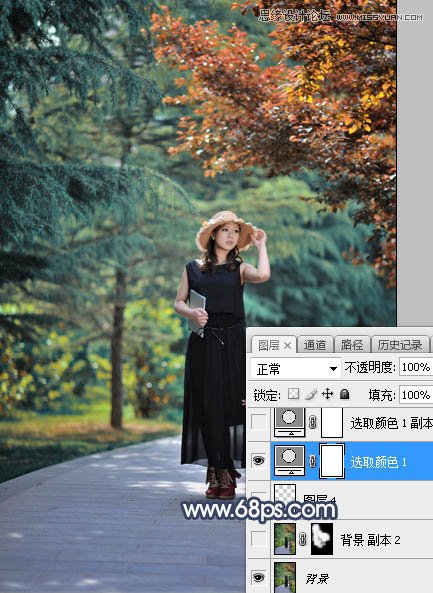This screenshot has width=433, height=593.
Task: Select the layer named 选取颜色 1 副本
Action: (391, 424)
